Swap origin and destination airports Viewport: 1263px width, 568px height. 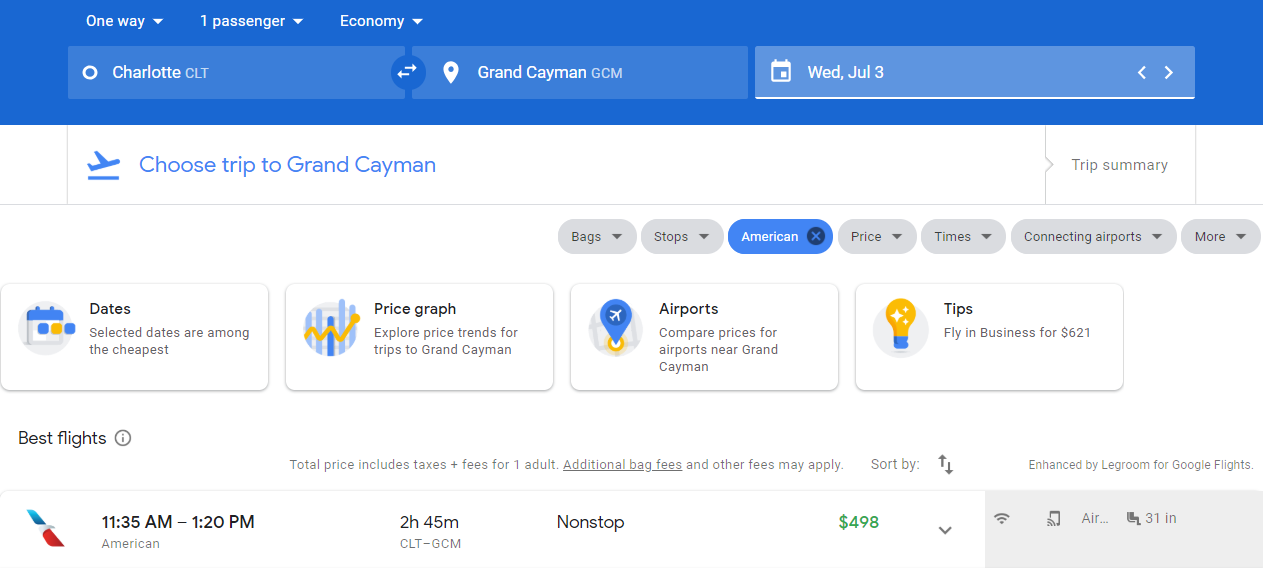pyautogui.click(x=408, y=72)
